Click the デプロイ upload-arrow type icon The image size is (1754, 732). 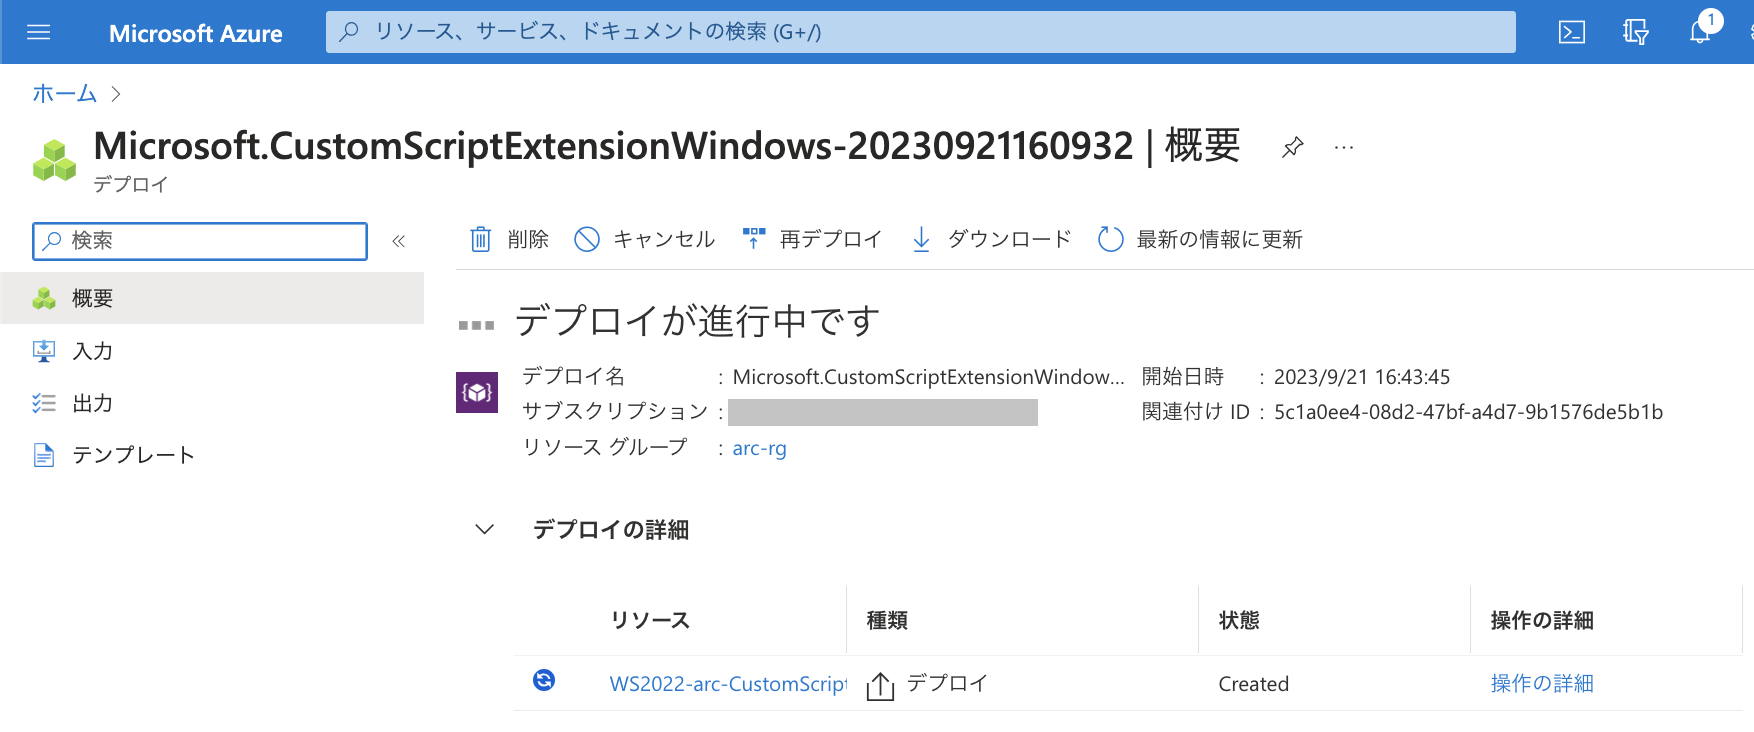tap(880, 685)
